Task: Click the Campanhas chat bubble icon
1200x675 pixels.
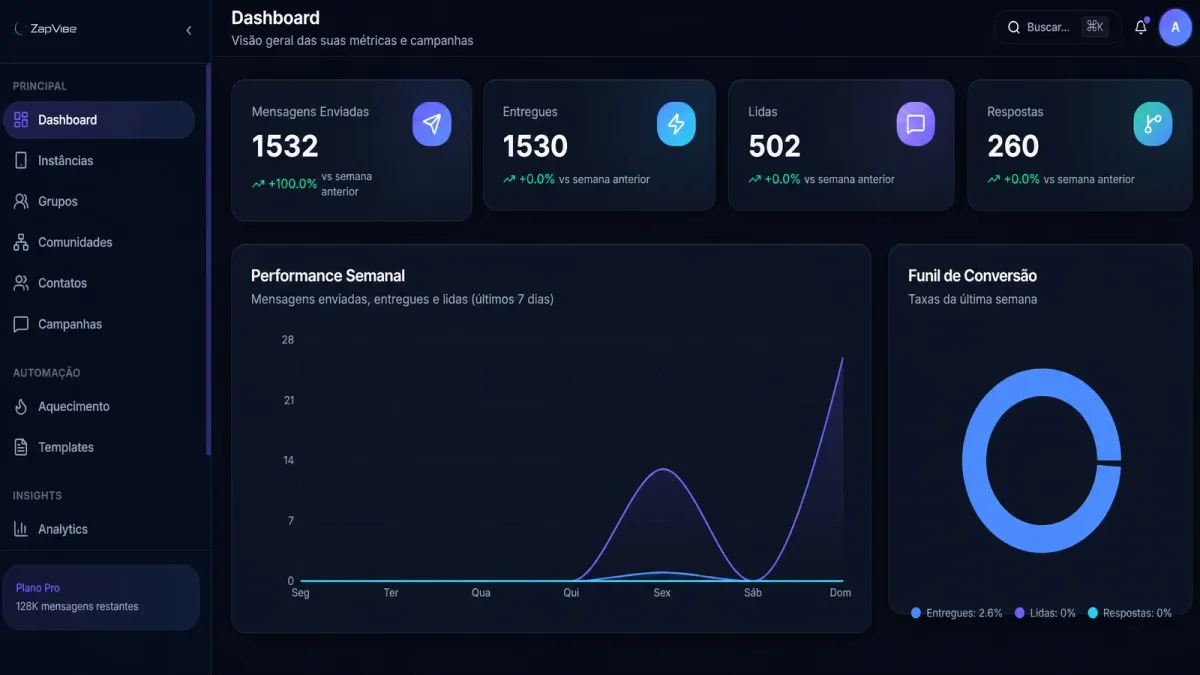Action: click(21, 325)
